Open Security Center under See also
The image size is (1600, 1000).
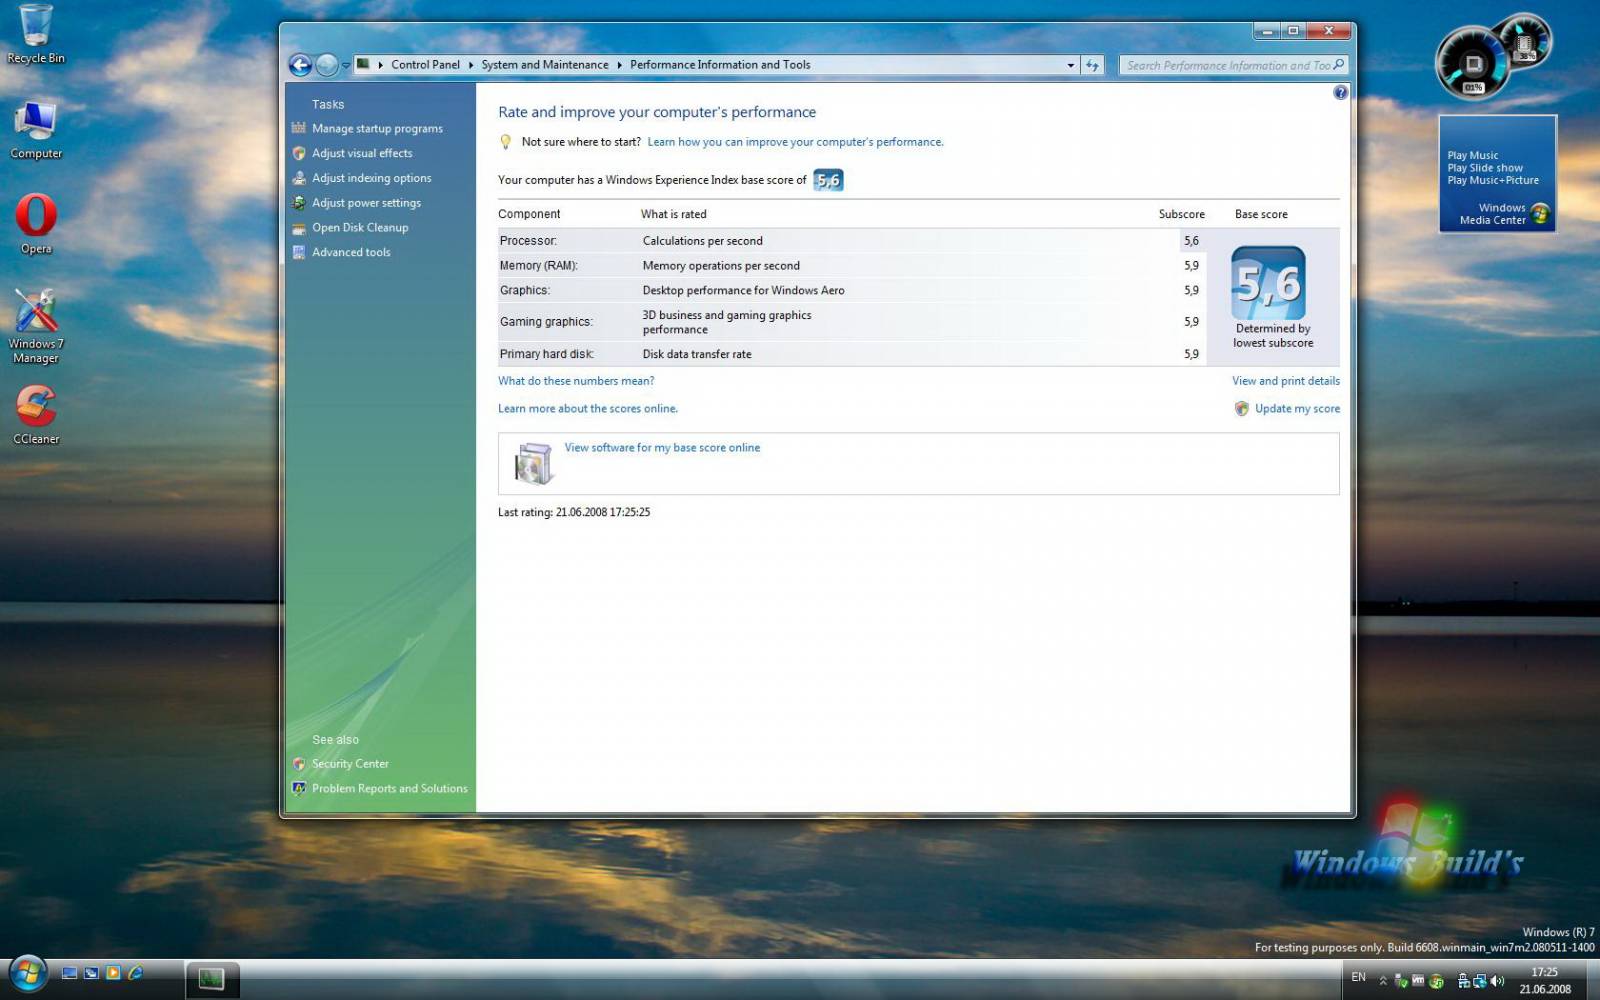(350, 764)
